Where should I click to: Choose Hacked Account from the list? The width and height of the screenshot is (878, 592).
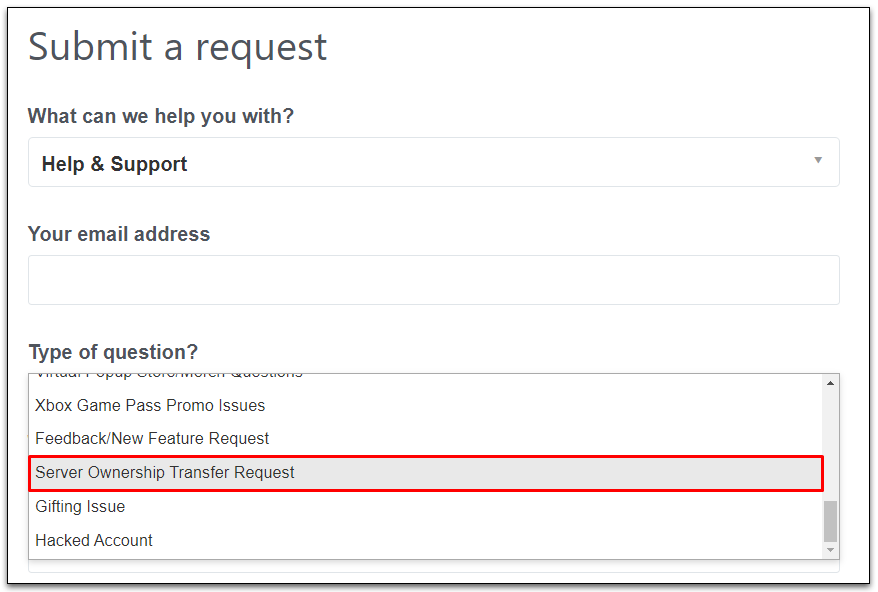[x=94, y=541]
